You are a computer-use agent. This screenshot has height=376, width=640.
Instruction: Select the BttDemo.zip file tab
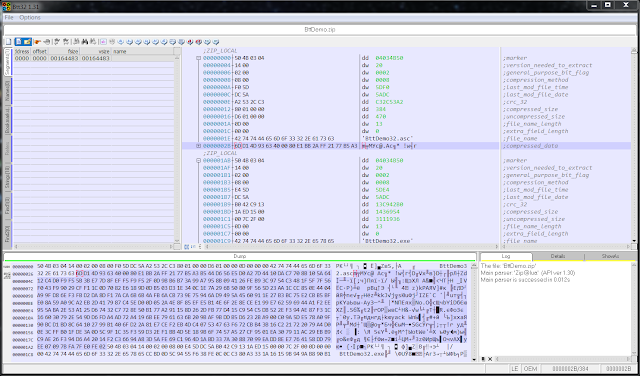[320, 30]
